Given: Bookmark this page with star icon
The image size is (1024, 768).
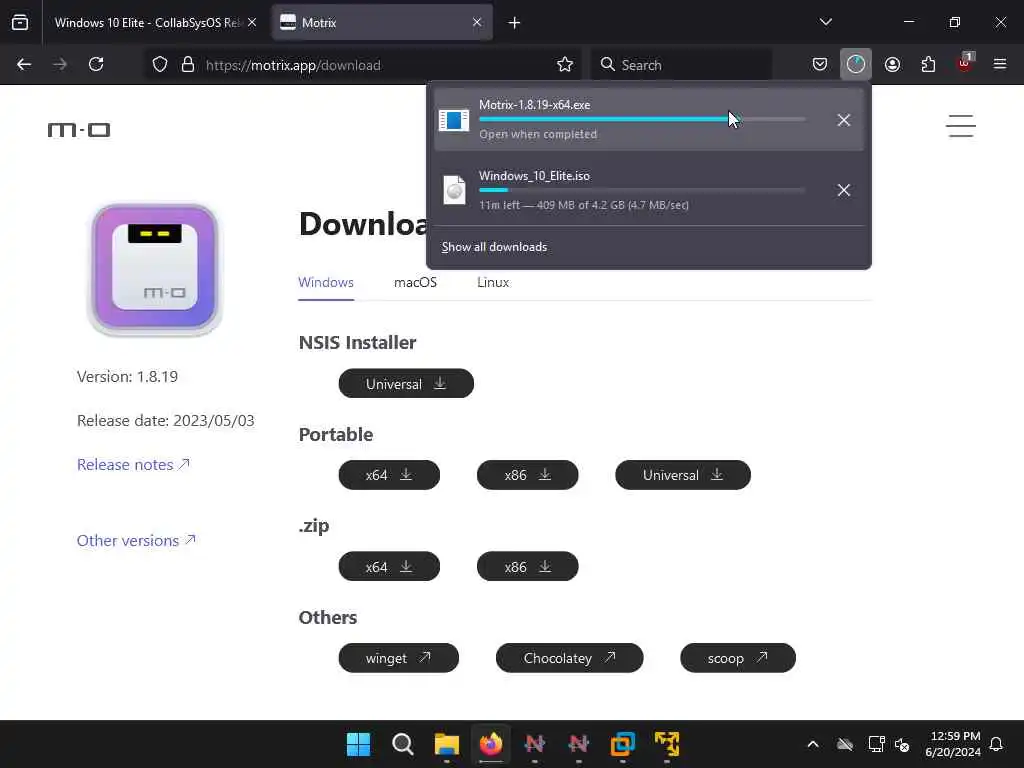Looking at the screenshot, I should [x=565, y=65].
